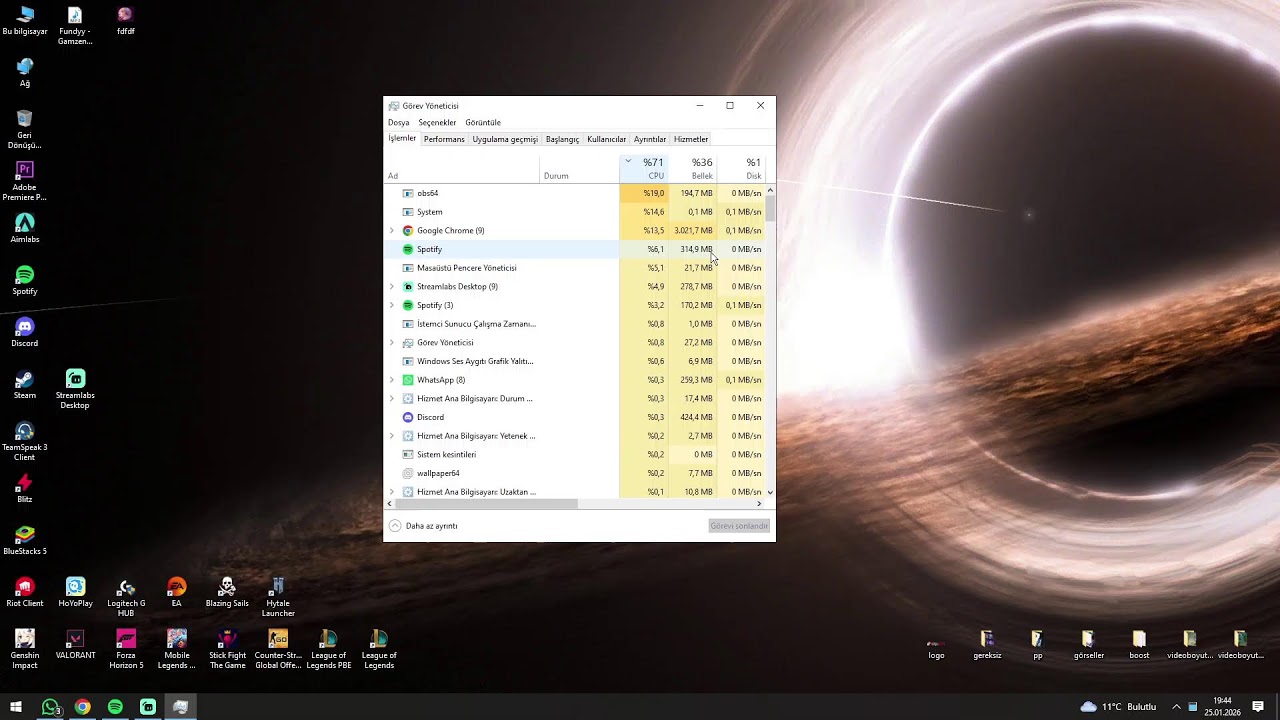Click horizontal scrollbar right arrow

(x=759, y=504)
